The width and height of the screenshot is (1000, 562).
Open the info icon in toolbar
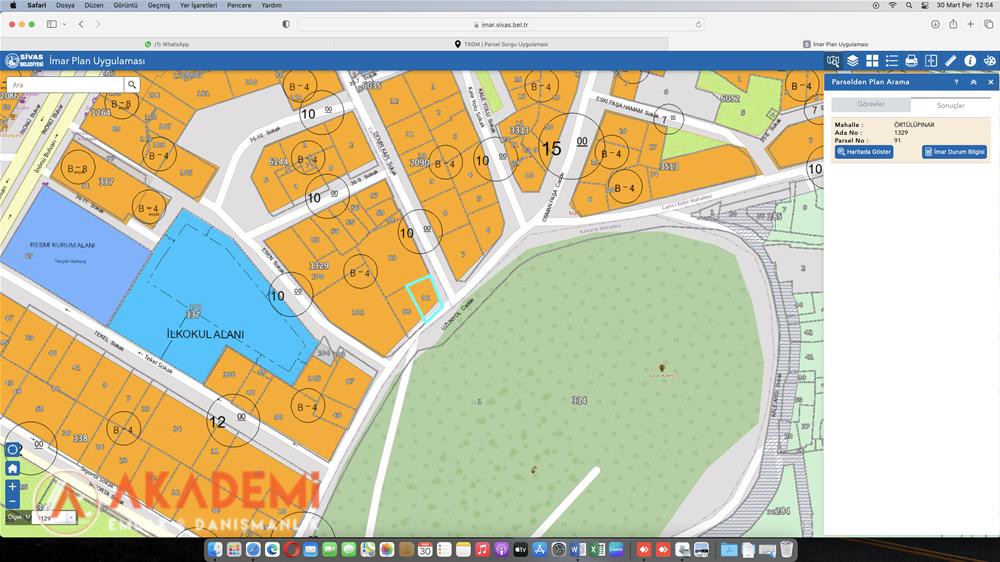click(x=970, y=61)
